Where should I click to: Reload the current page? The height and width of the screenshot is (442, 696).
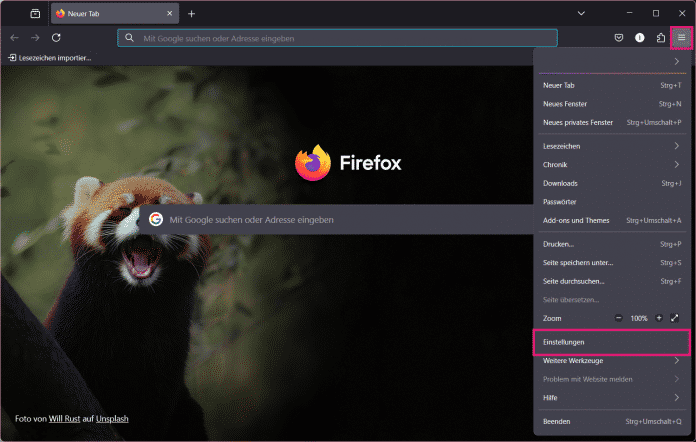click(x=57, y=37)
